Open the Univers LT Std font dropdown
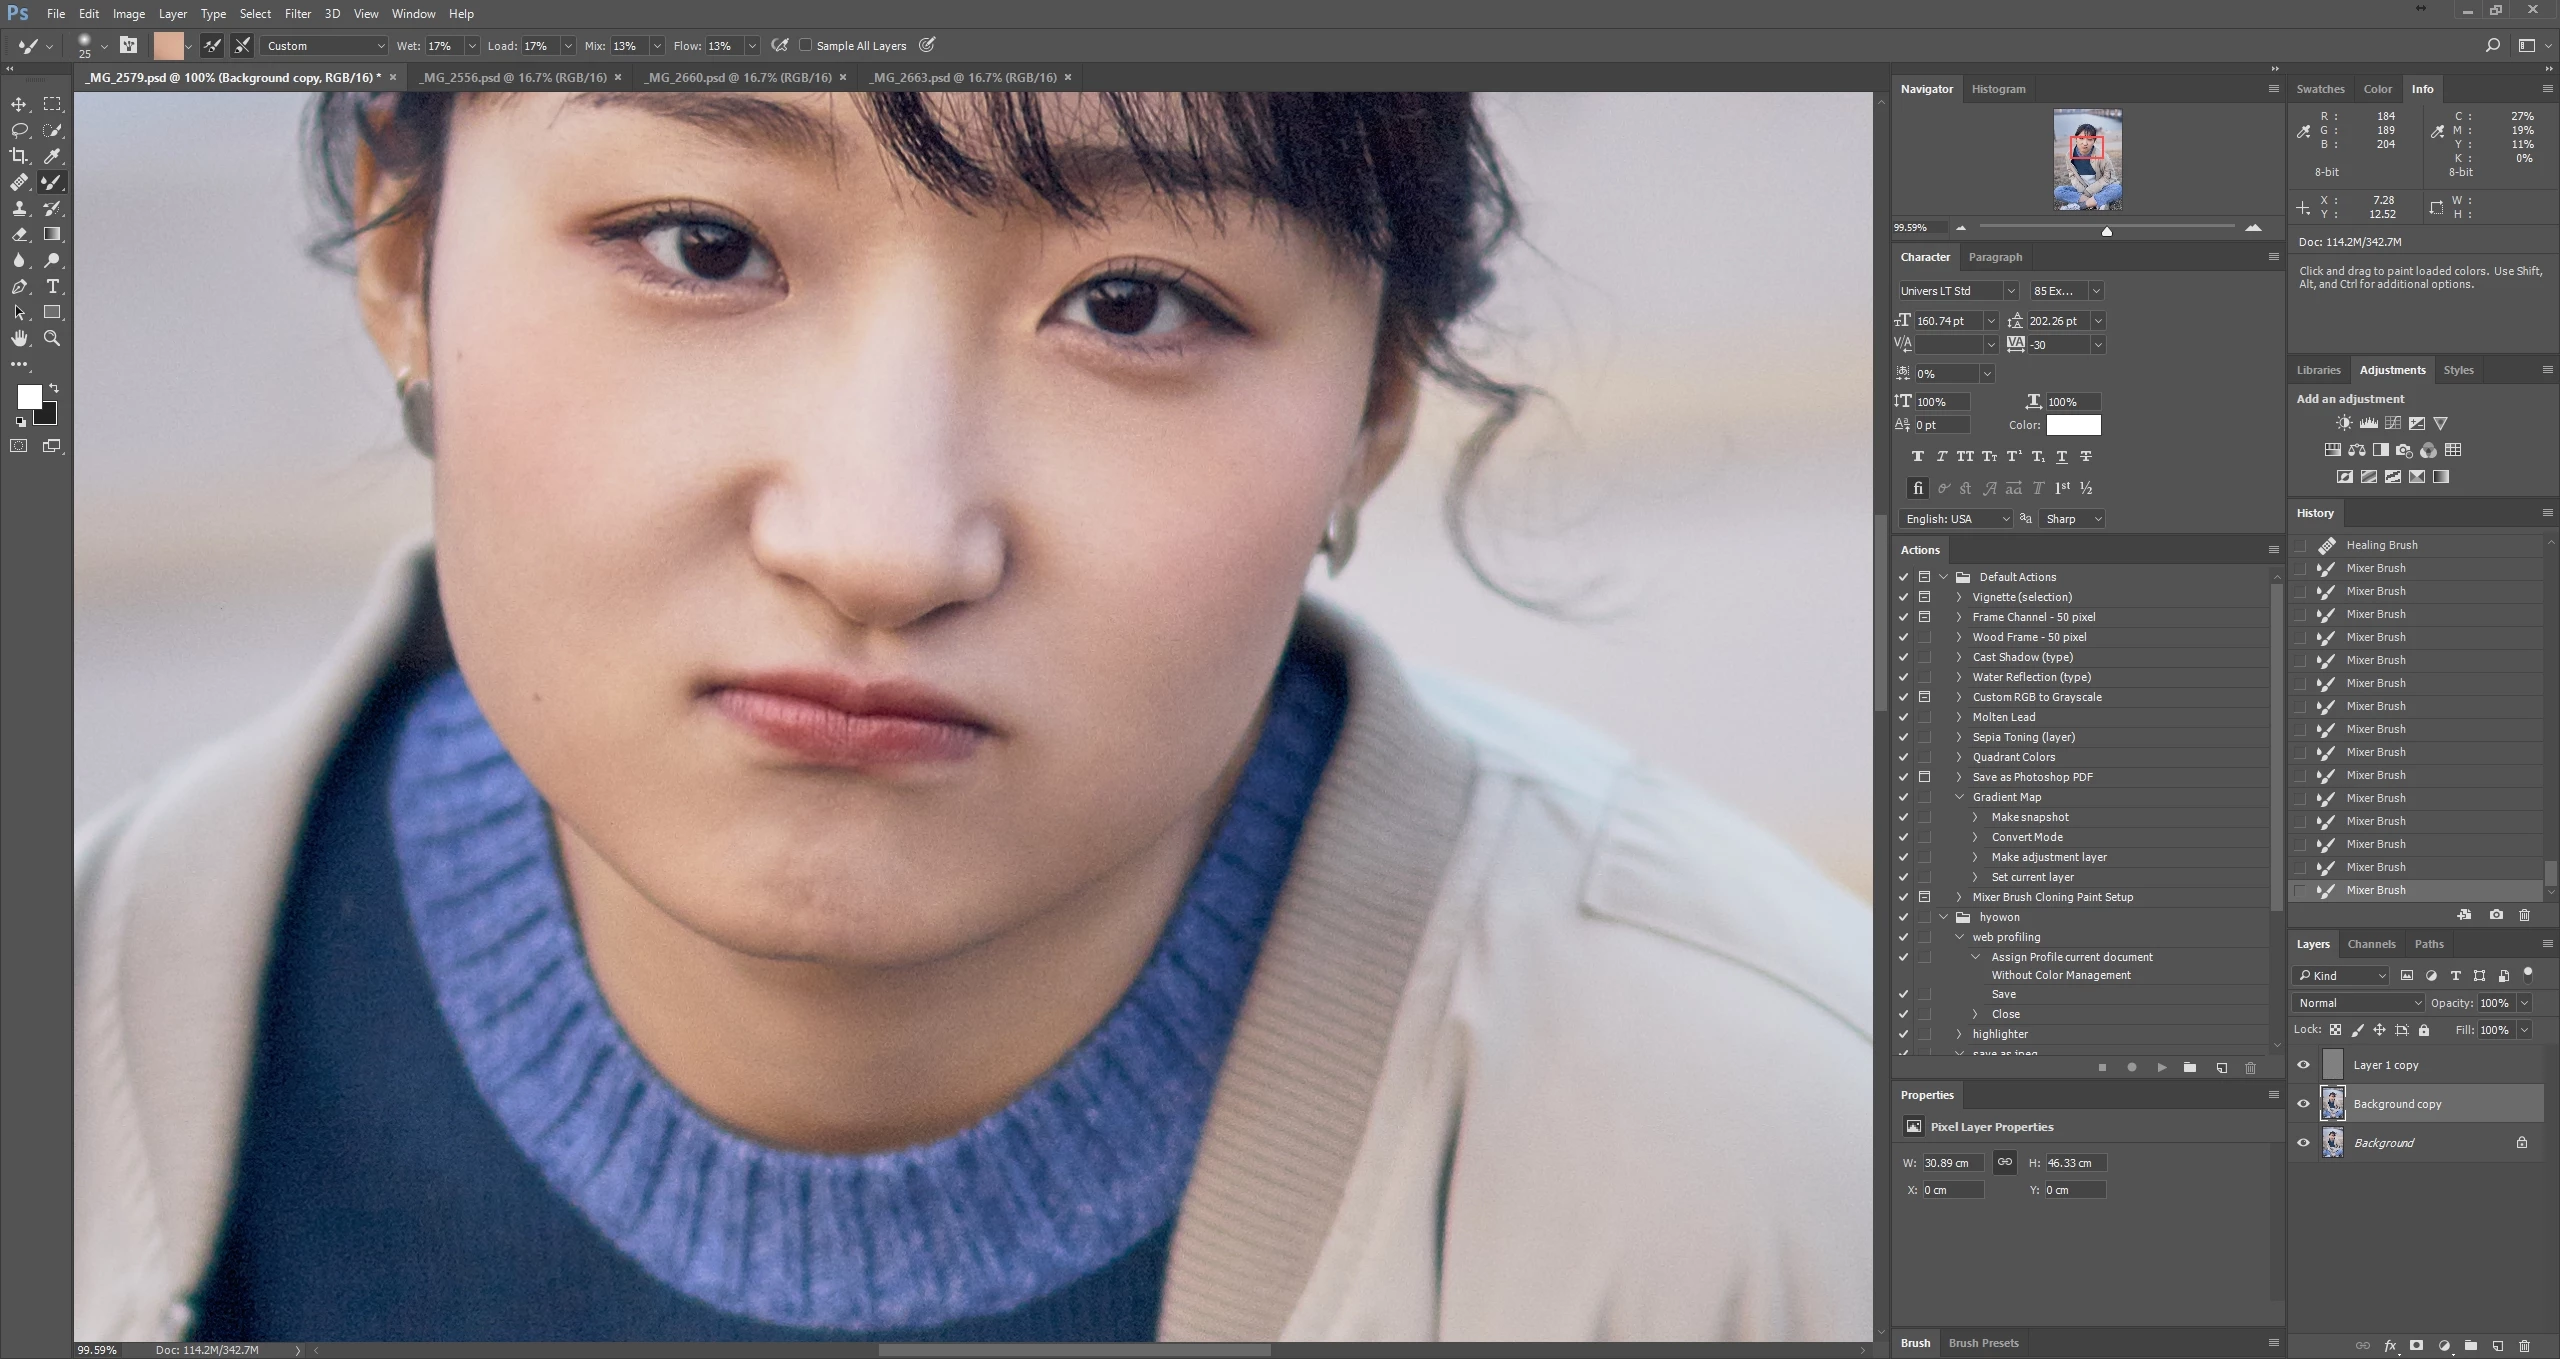This screenshot has width=2560, height=1359. pyautogui.click(x=2010, y=291)
